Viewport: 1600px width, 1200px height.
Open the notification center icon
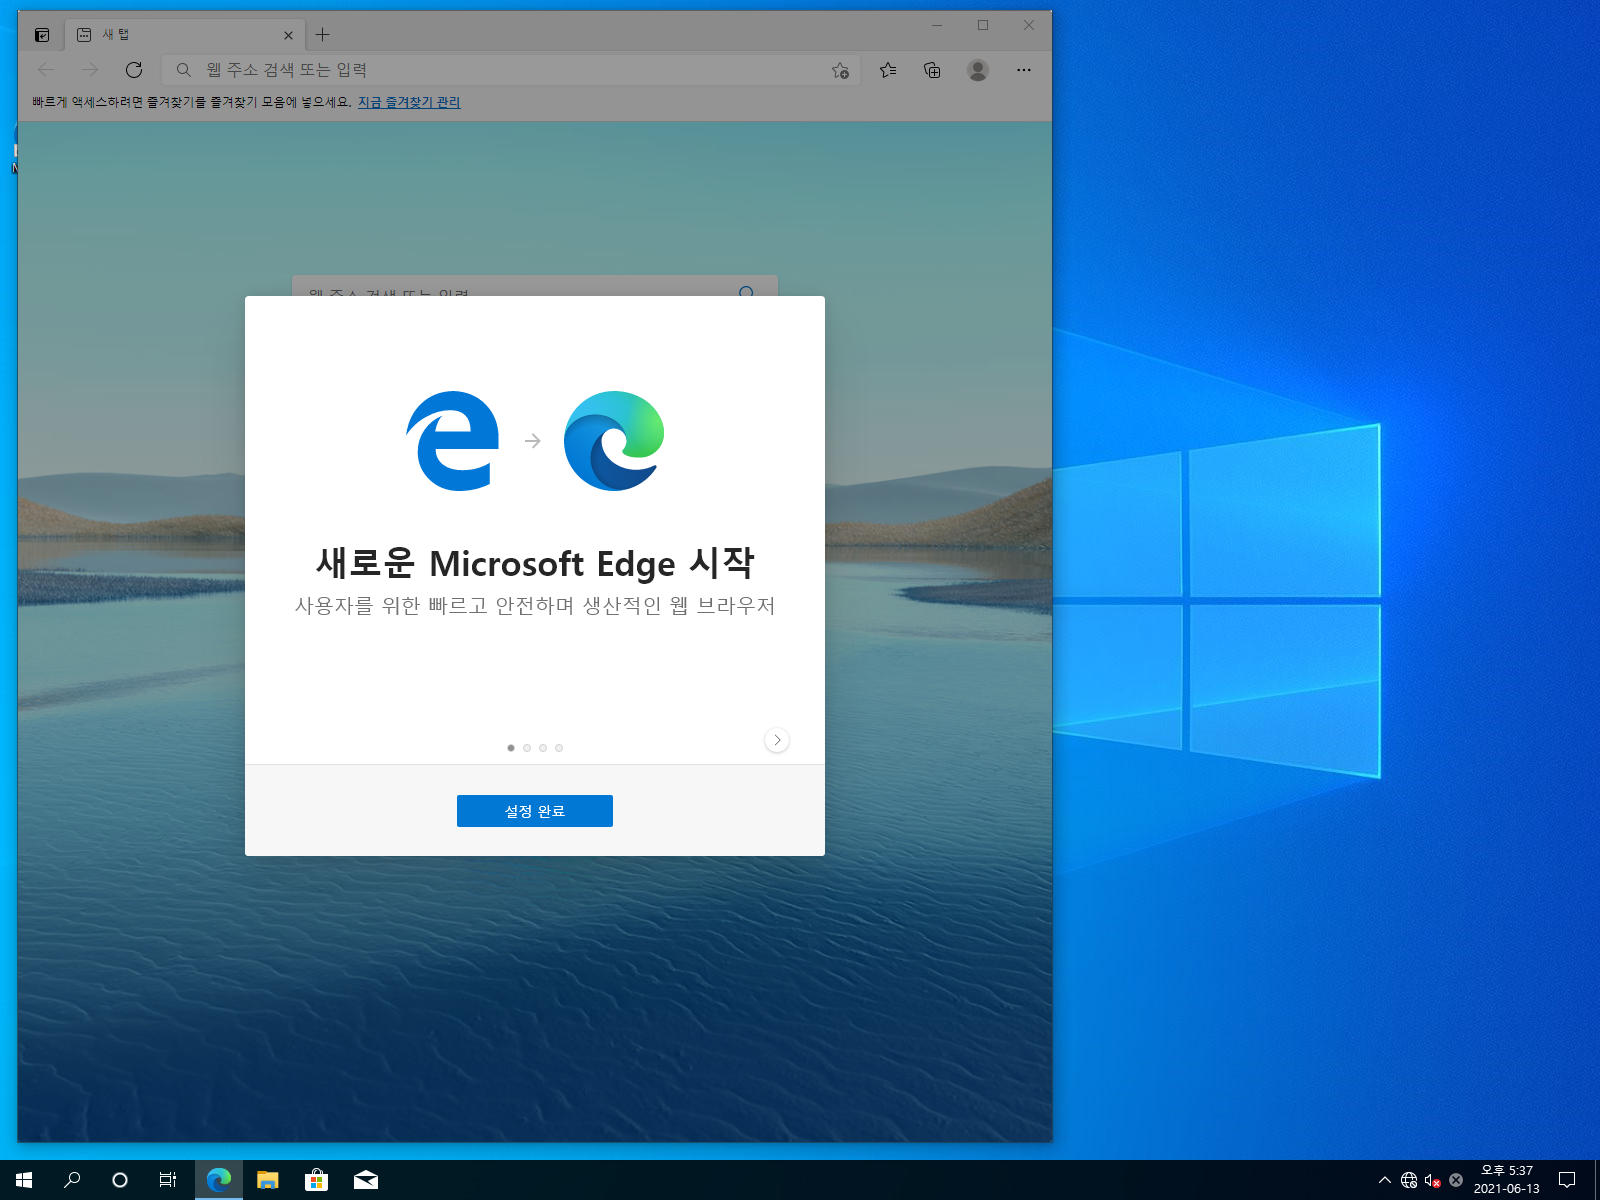pyautogui.click(x=1567, y=1180)
